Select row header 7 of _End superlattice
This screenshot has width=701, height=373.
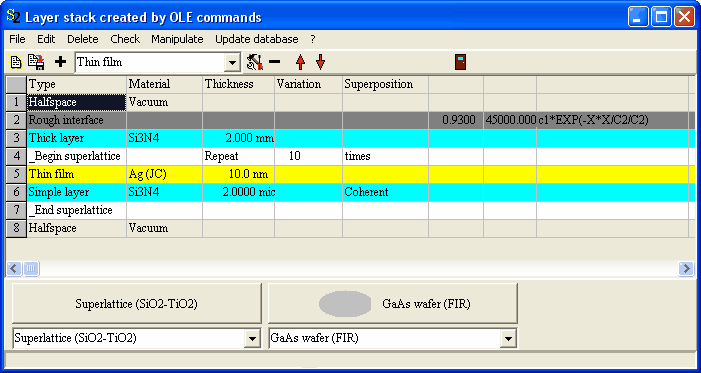16,210
